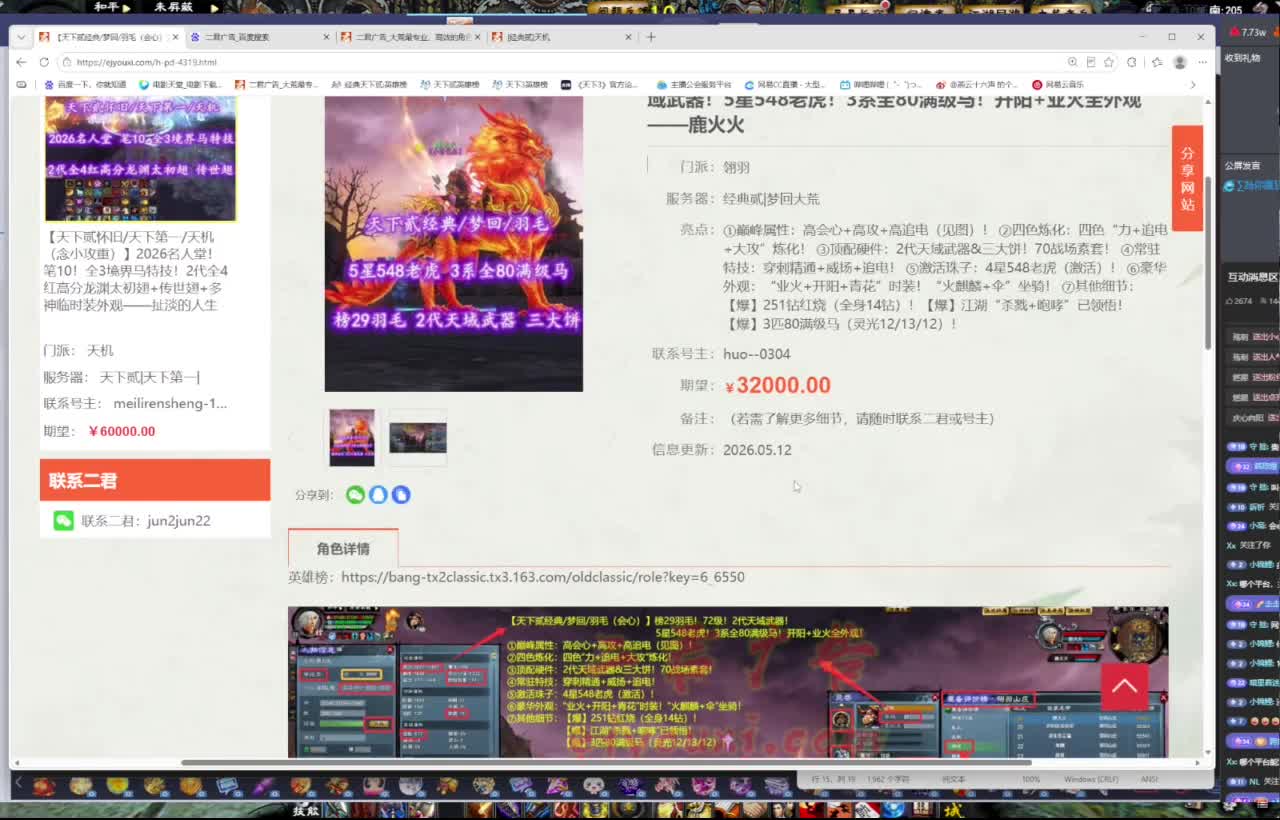Viewport: 1280px width, 820px height.
Task: Click the ¥32000.00 expected price
Action: point(777,385)
